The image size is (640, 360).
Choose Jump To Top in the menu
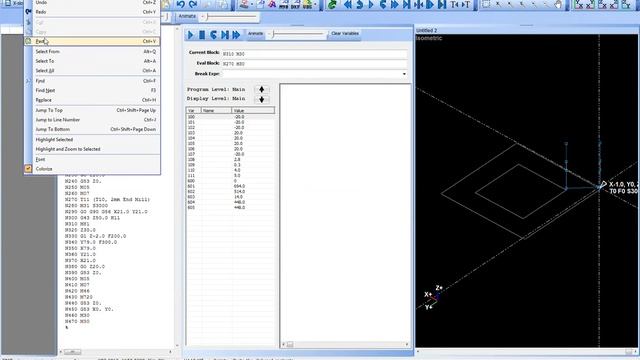(91, 110)
